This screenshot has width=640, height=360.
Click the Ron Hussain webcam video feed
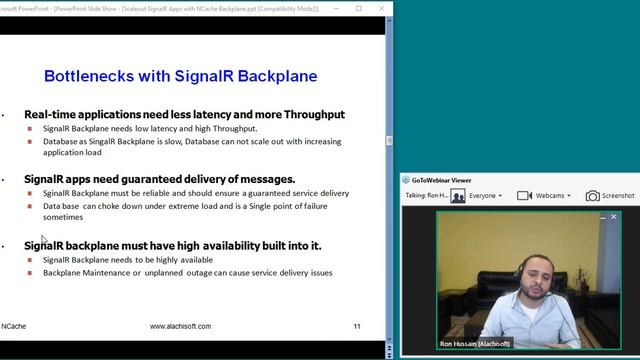[x=529, y=280]
